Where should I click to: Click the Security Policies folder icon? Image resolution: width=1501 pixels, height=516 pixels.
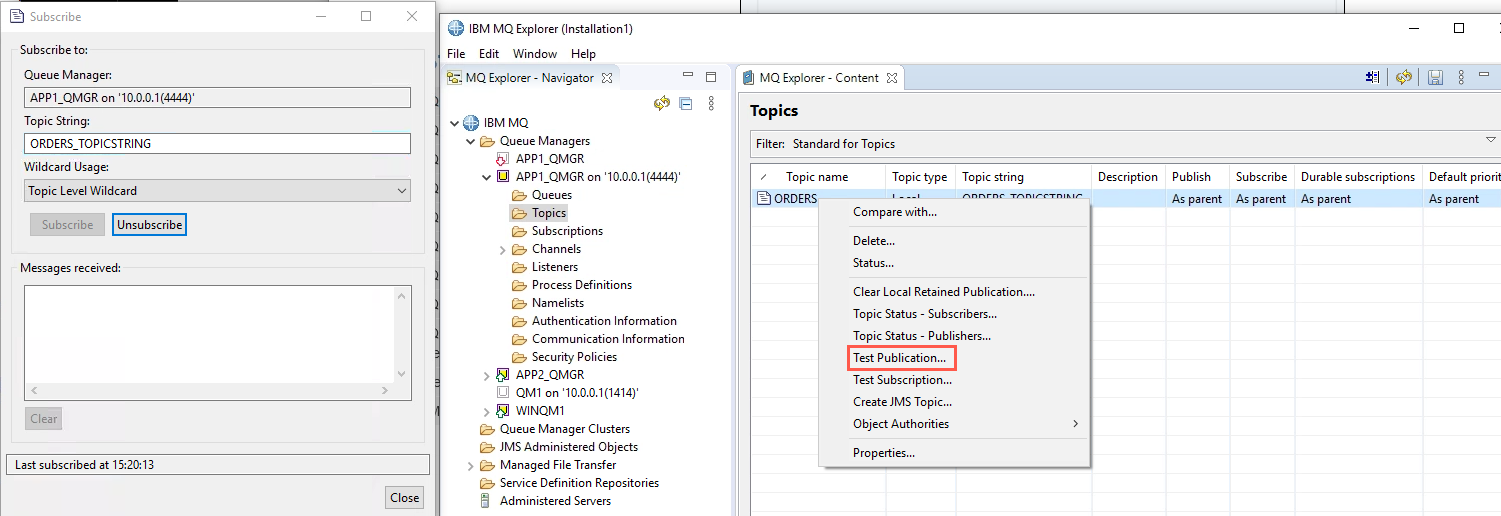[519, 357]
